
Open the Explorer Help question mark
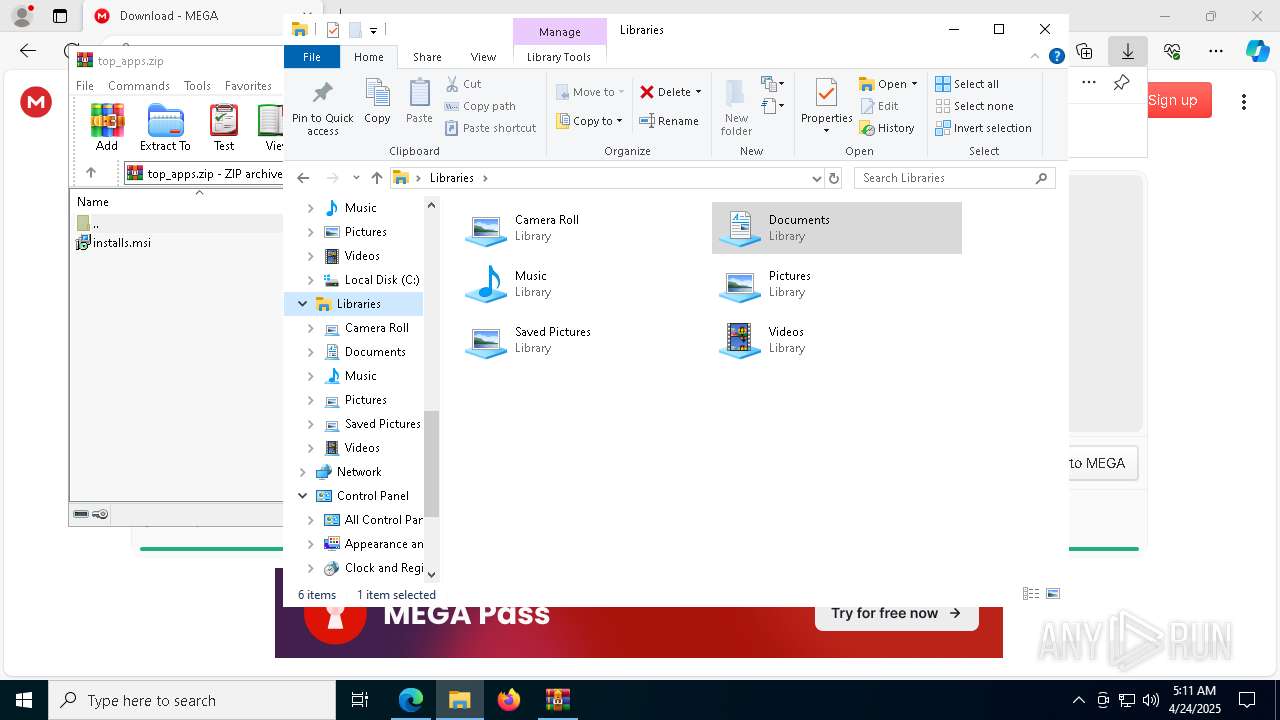(x=1056, y=57)
